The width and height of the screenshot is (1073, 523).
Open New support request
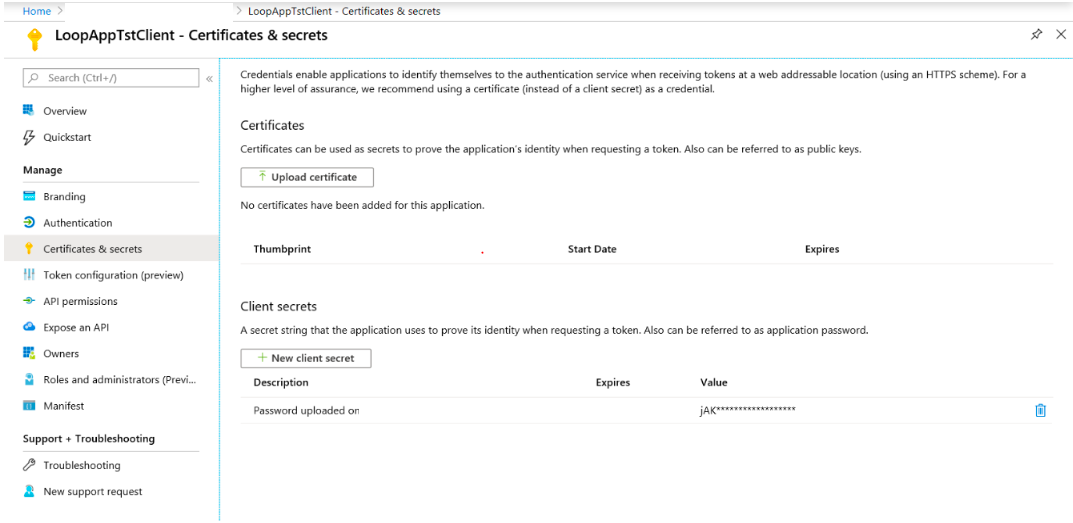(92, 492)
